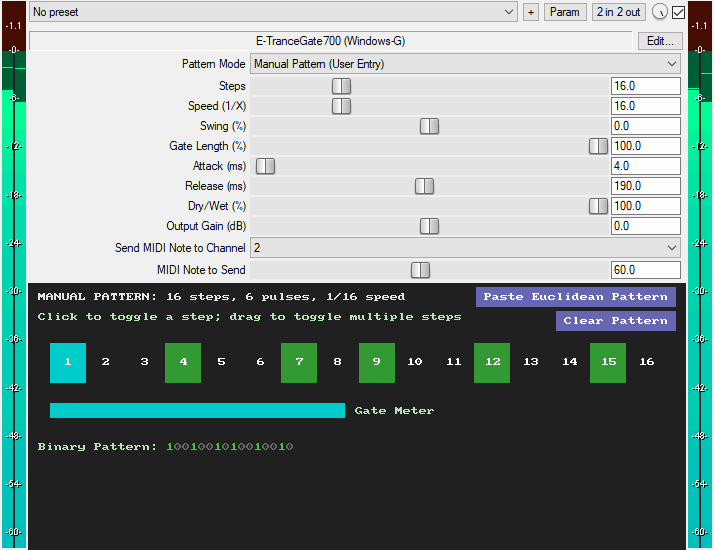
Task: Toggle step 14 in the pattern
Action: click(570, 363)
